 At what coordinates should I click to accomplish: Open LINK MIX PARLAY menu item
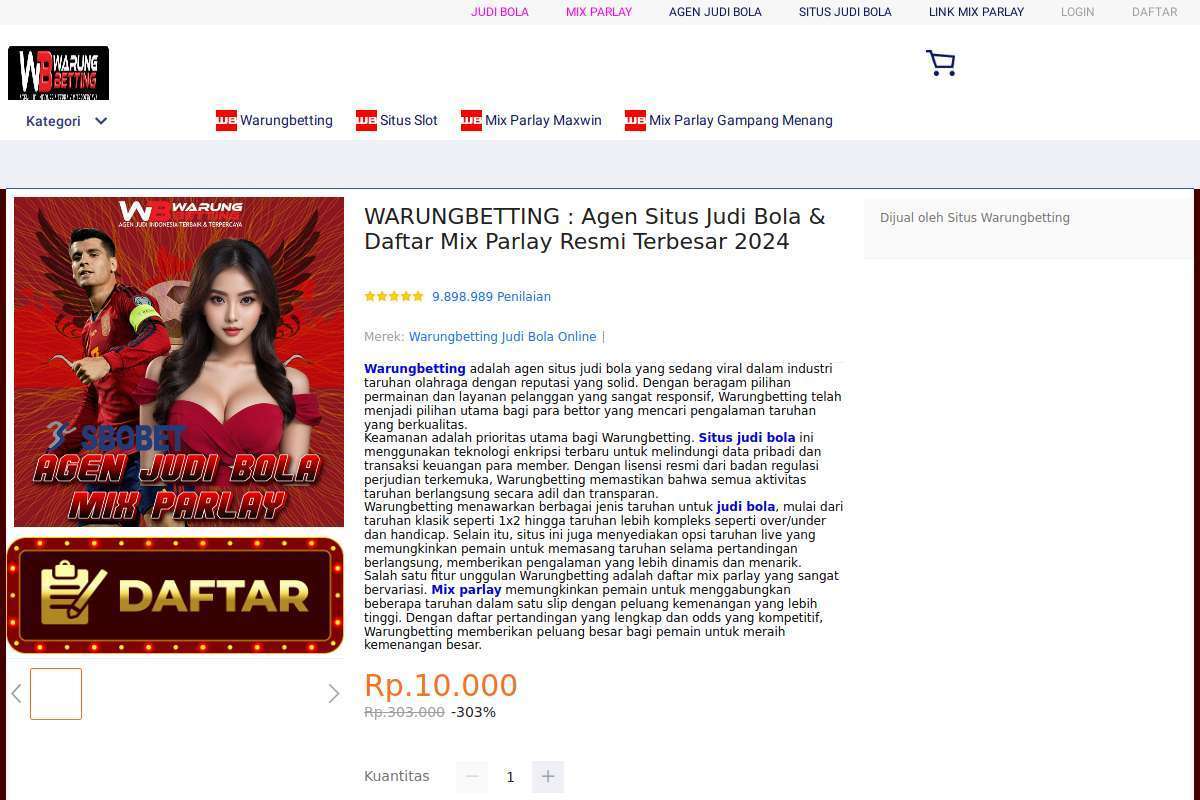tap(976, 12)
